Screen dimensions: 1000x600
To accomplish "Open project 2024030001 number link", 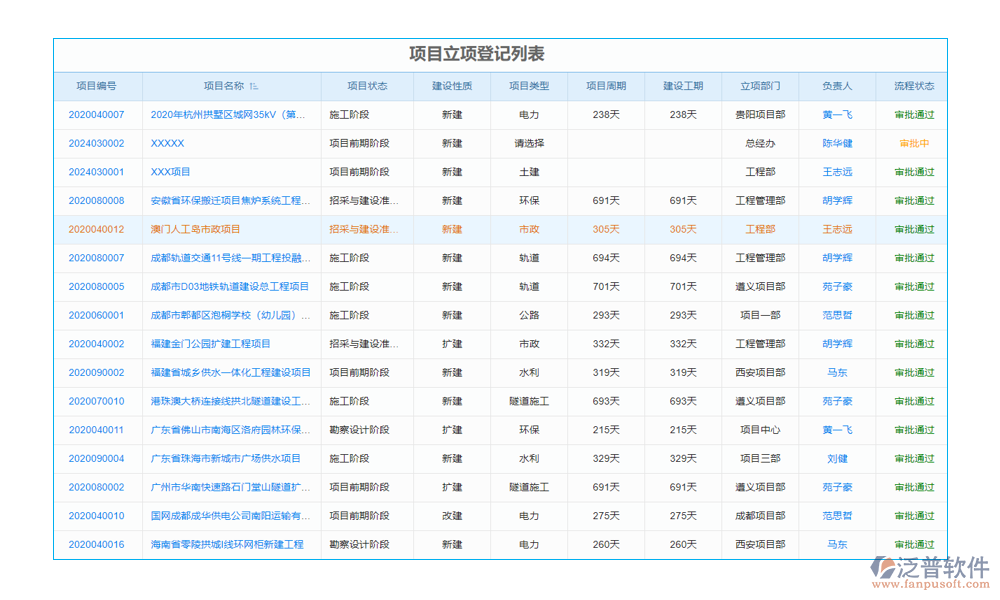I will [97, 172].
